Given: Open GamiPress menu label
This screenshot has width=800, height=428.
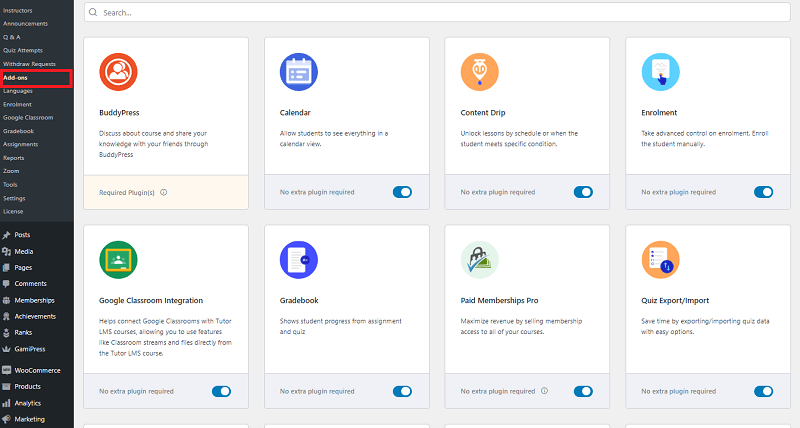Looking at the screenshot, I should click(x=30, y=349).
